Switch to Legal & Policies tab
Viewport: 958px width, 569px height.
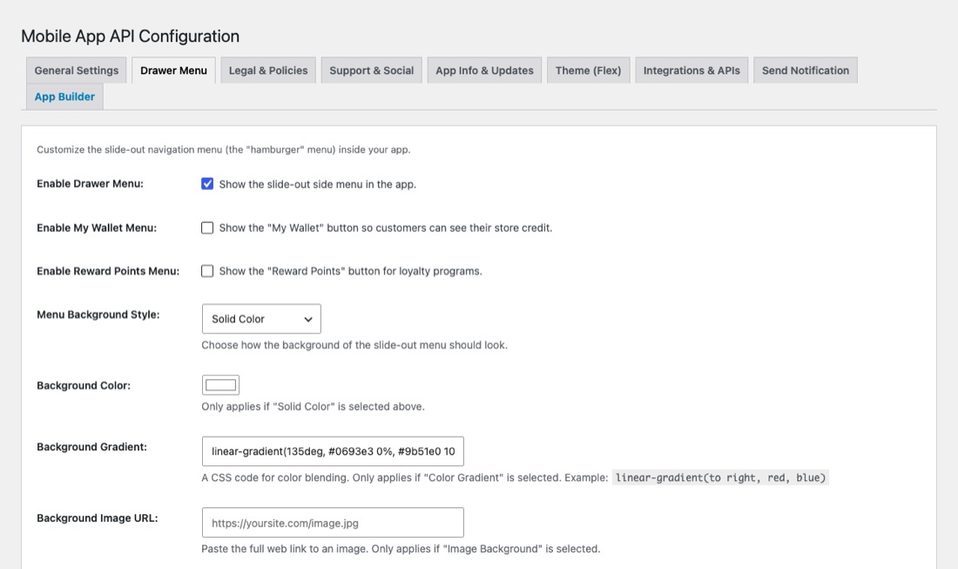pos(268,70)
